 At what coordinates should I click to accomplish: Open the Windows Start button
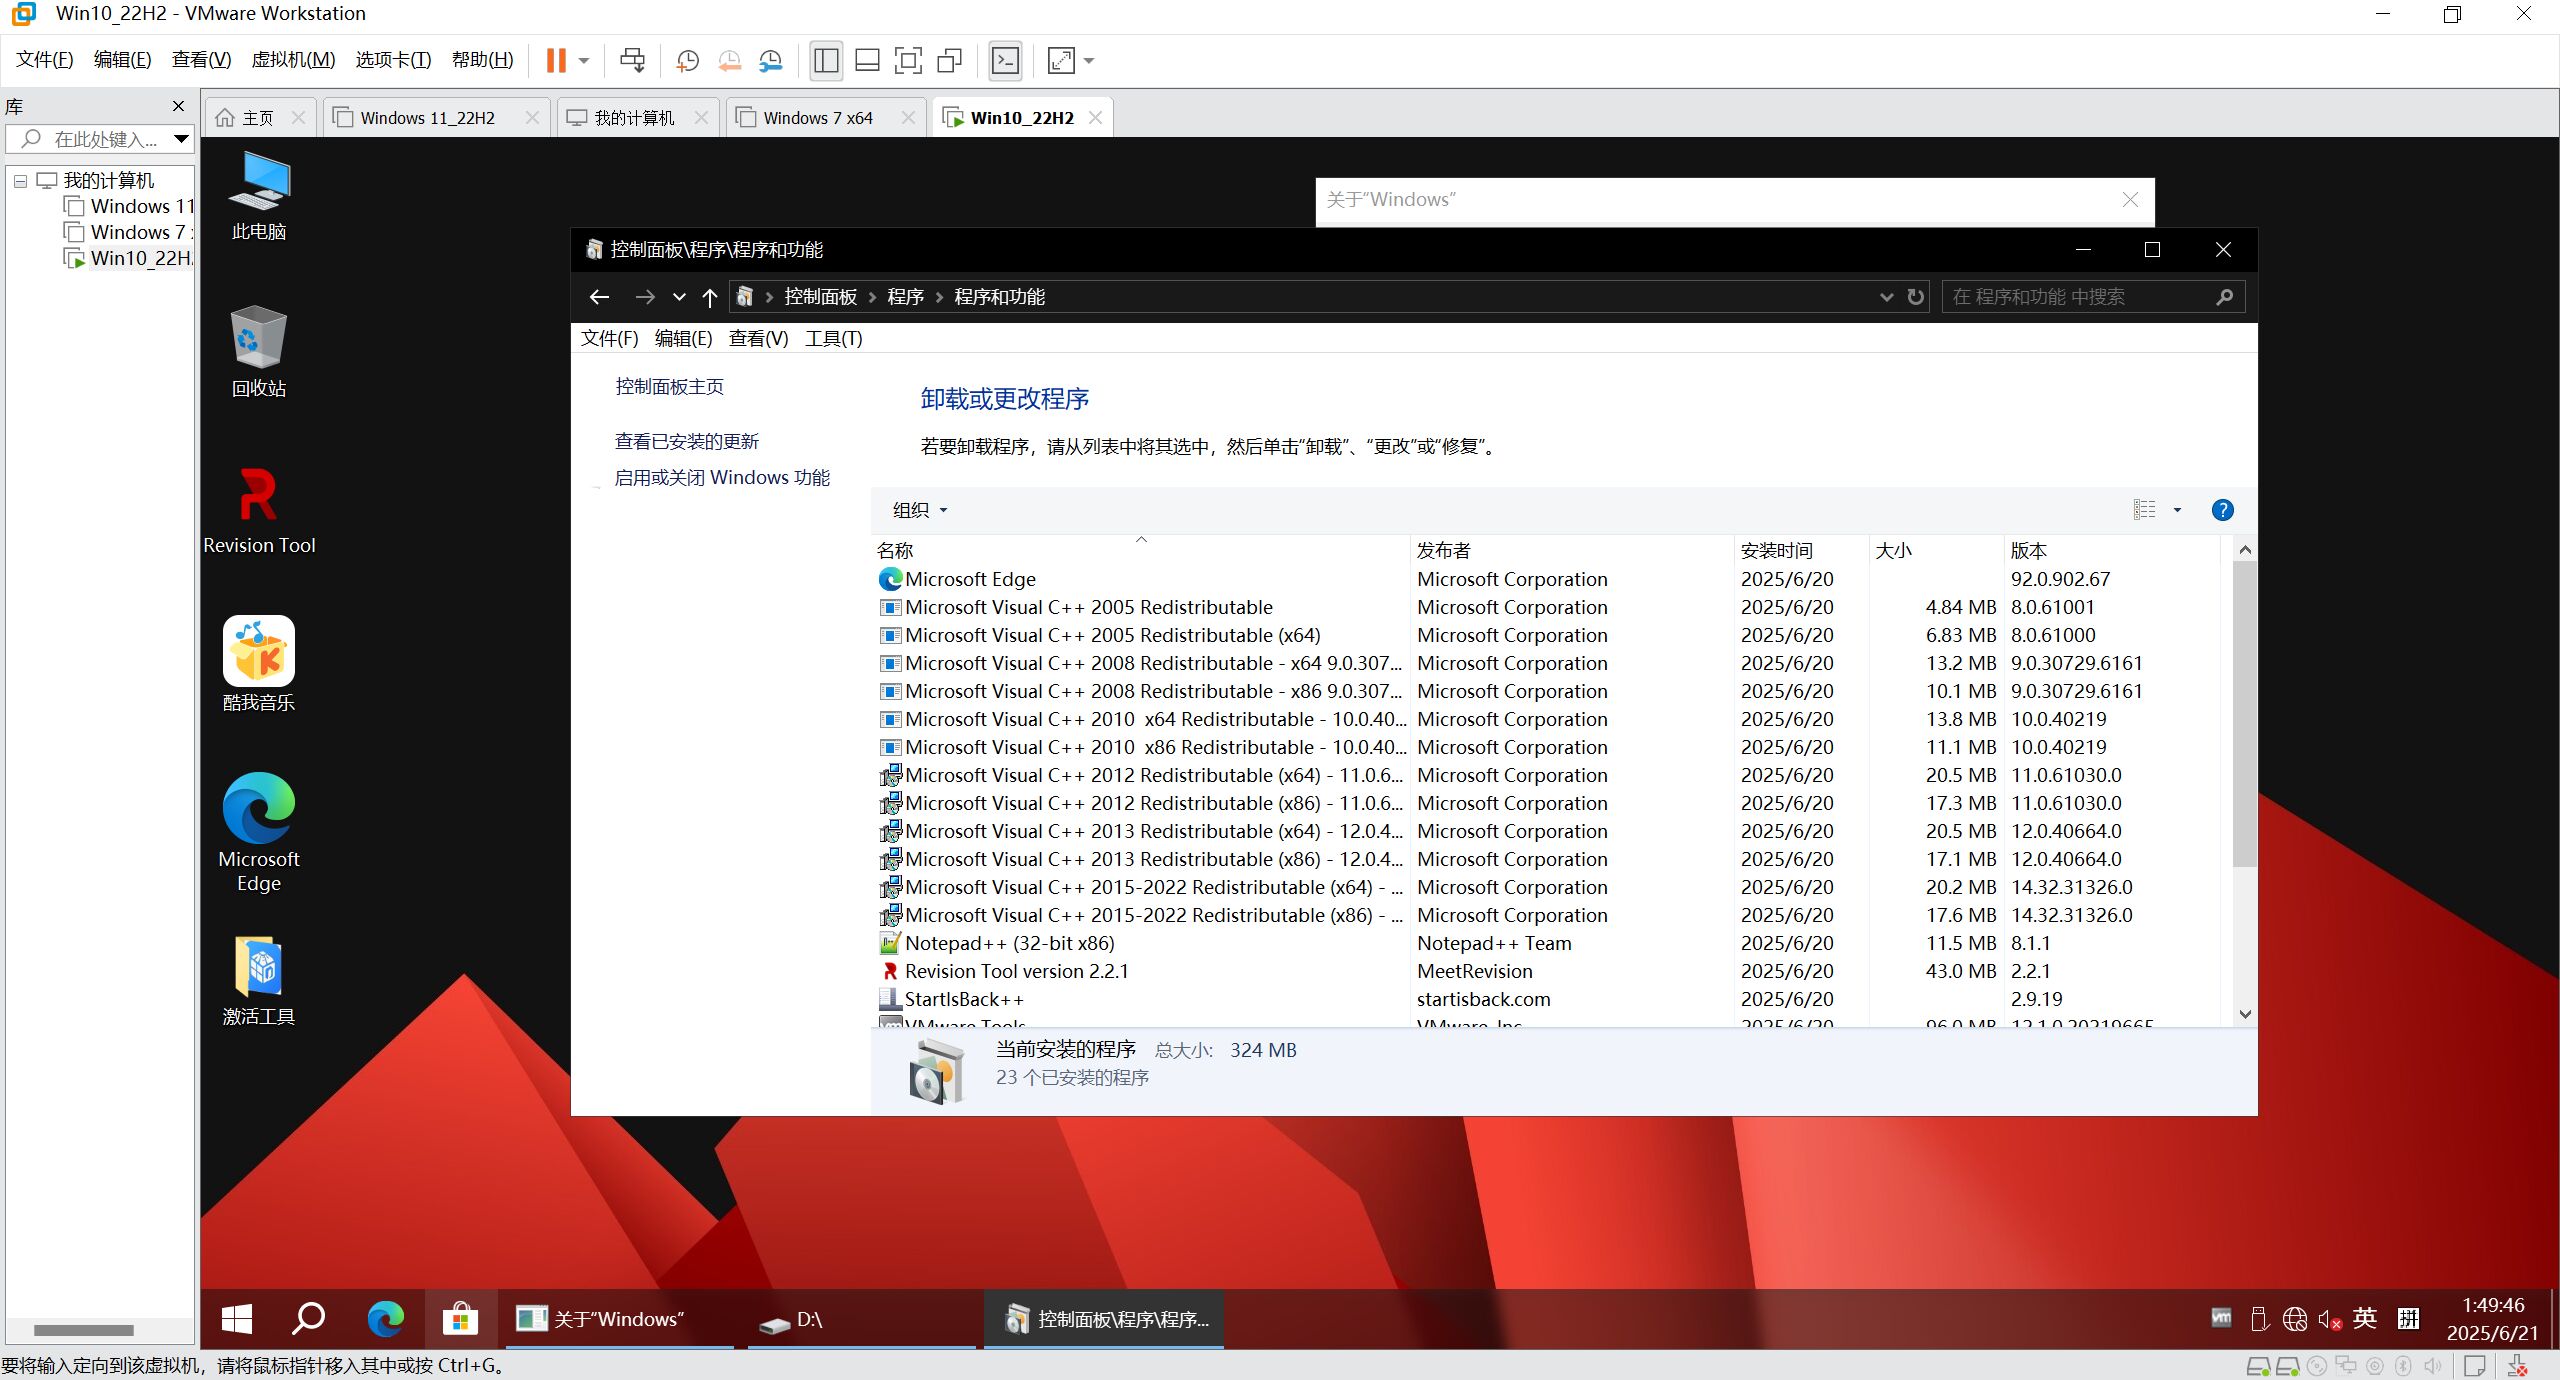(237, 1319)
